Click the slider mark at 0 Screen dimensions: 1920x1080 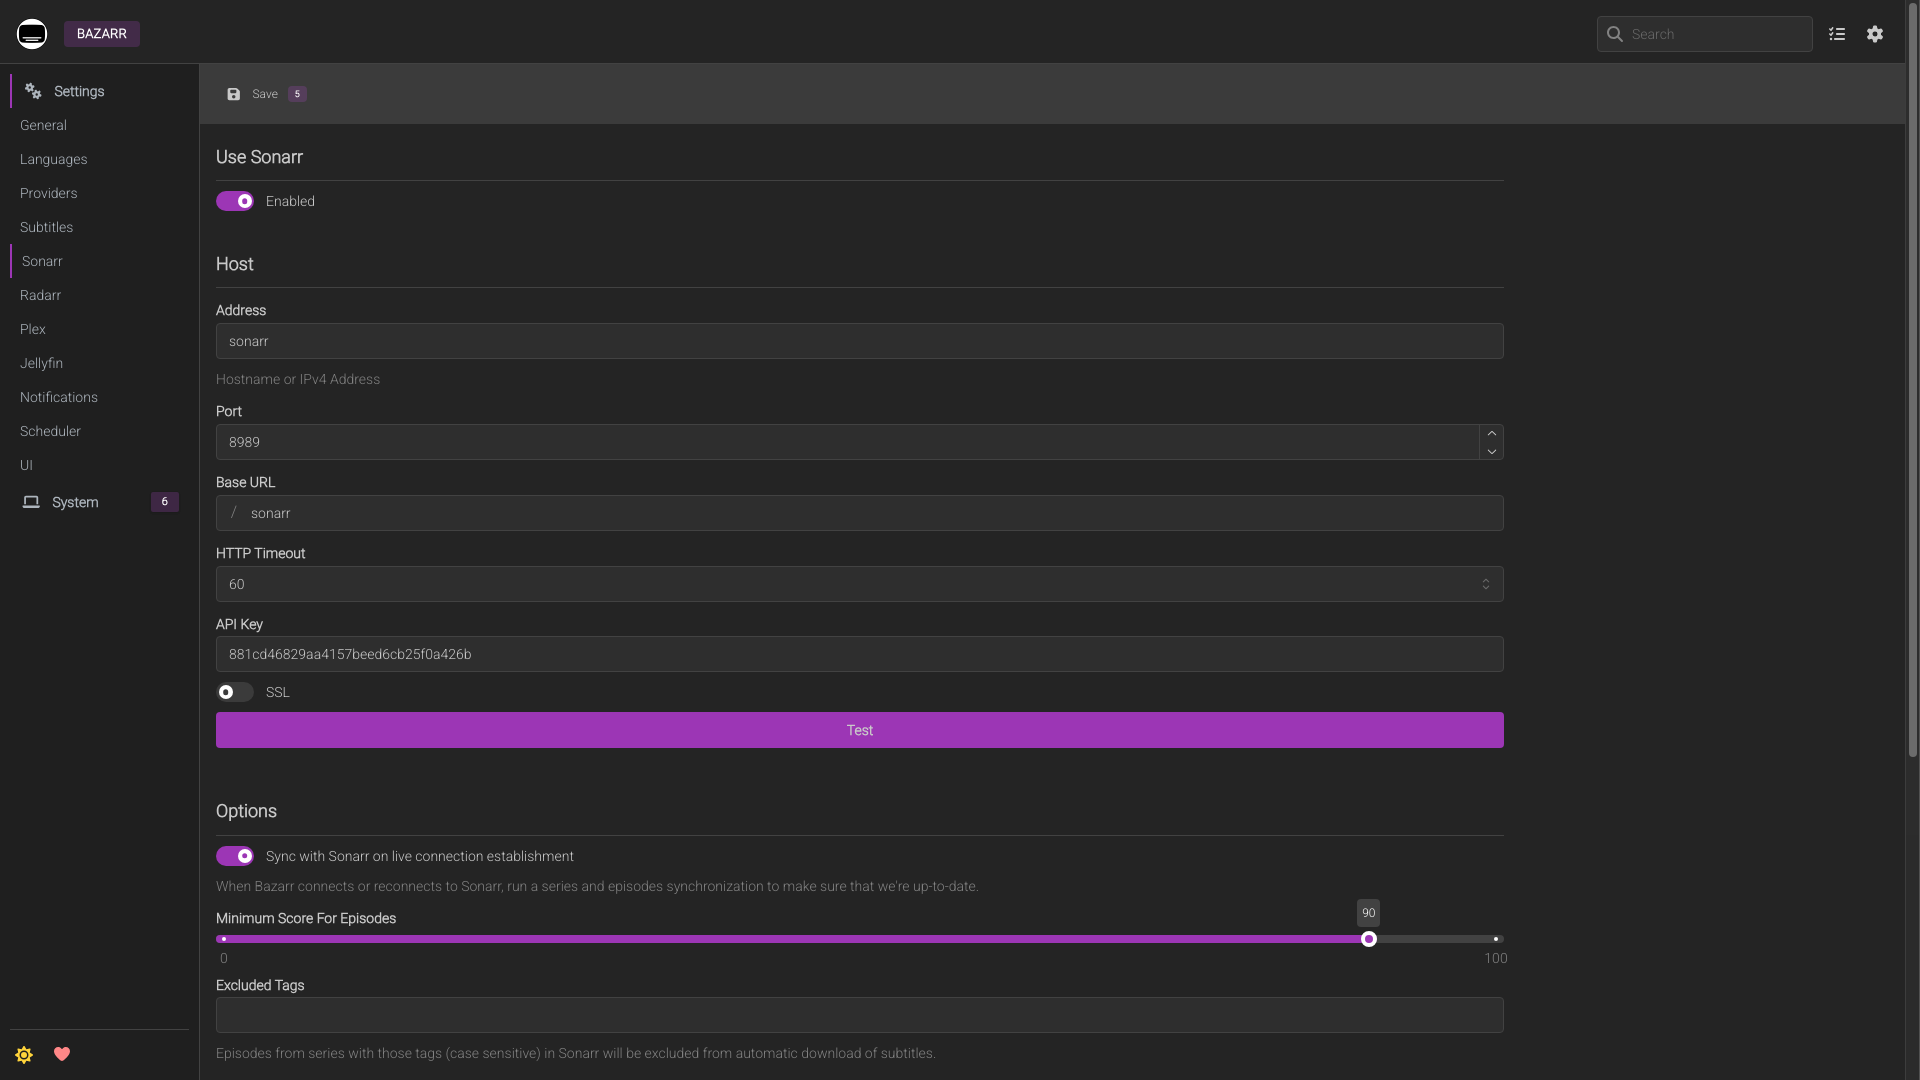click(x=224, y=939)
